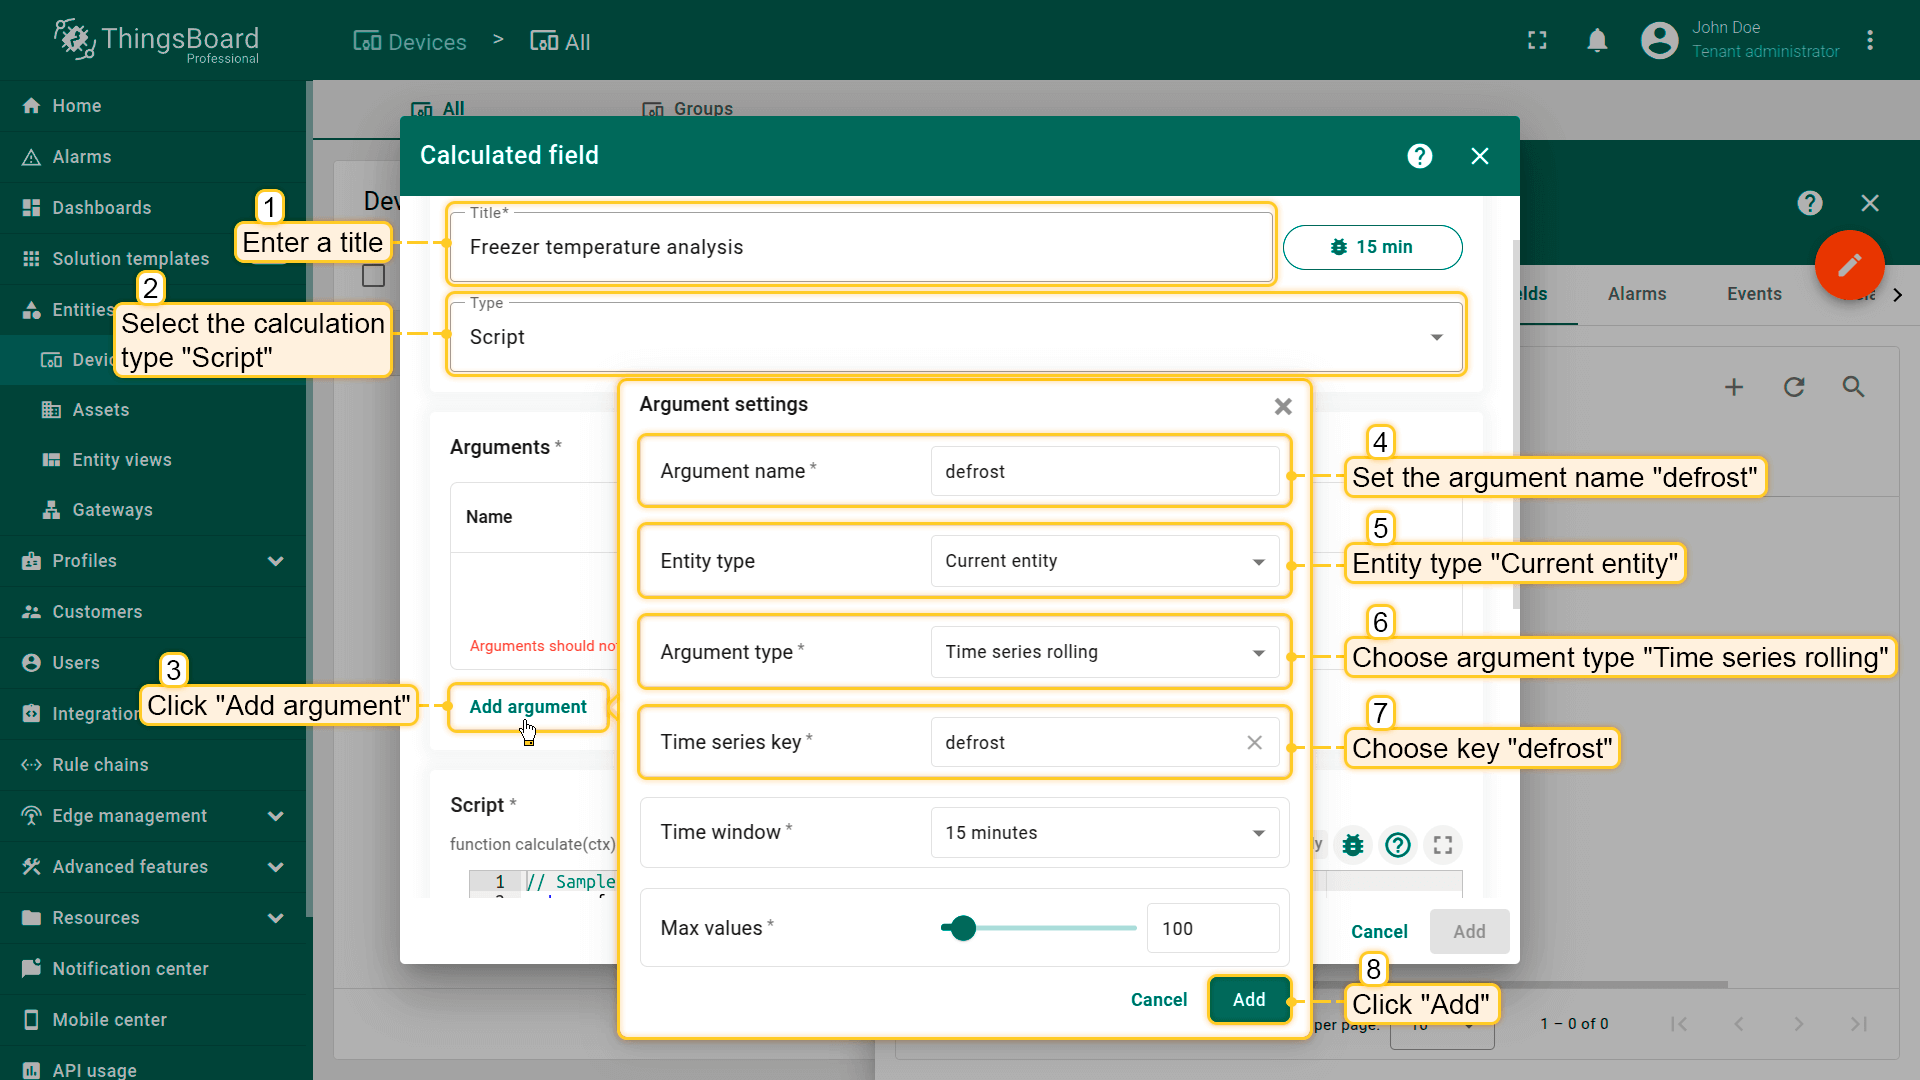Click the Add argument button
Screen dimensions: 1920x1080
pos(528,707)
